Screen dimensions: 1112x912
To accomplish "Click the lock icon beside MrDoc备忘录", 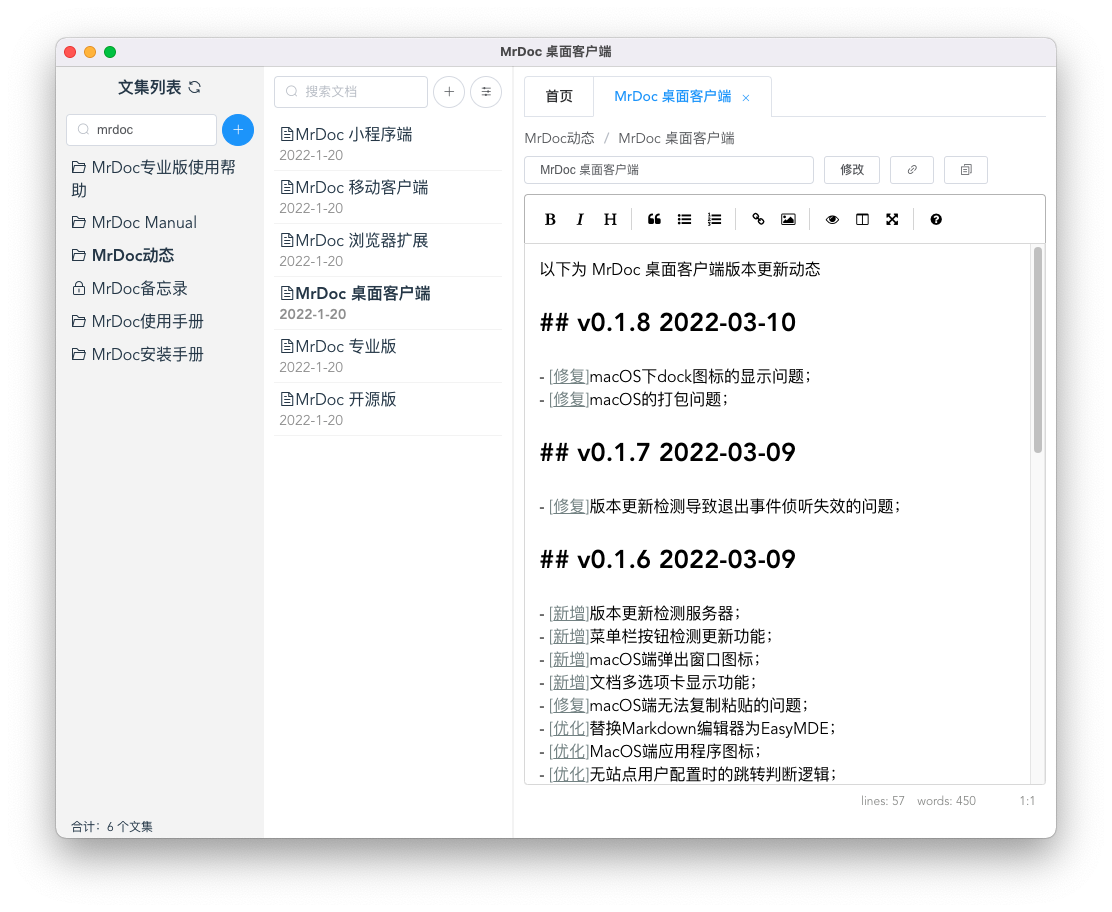I will (79, 289).
